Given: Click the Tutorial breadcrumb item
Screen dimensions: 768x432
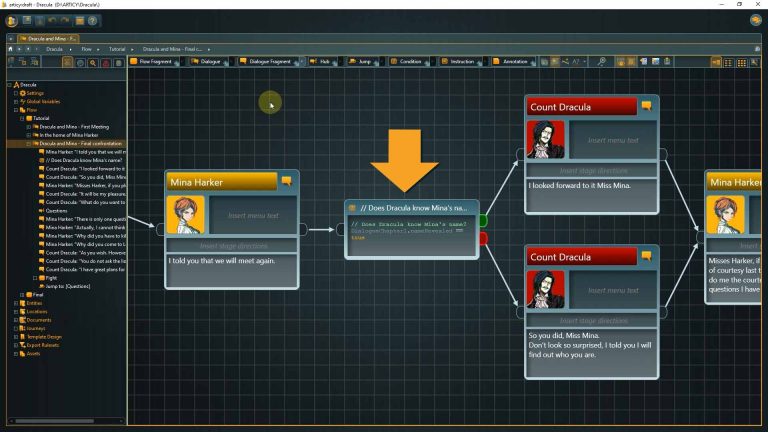Looking at the screenshot, I should point(117,49).
